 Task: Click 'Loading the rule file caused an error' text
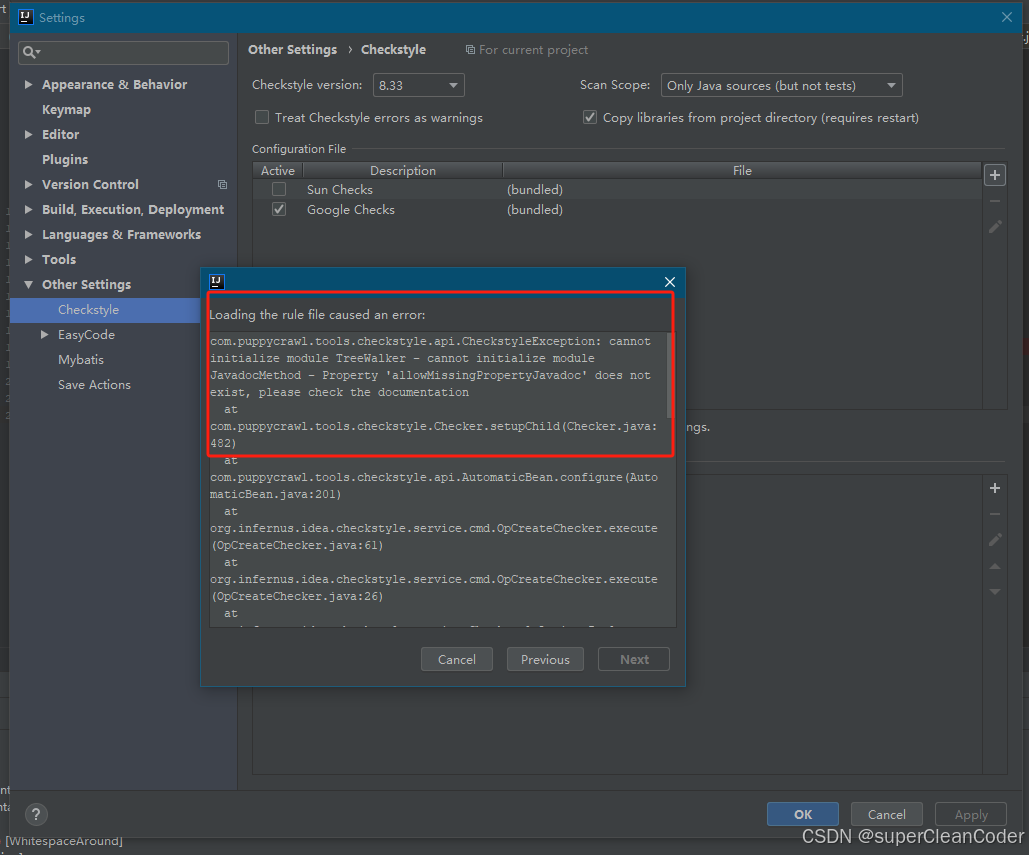click(317, 315)
